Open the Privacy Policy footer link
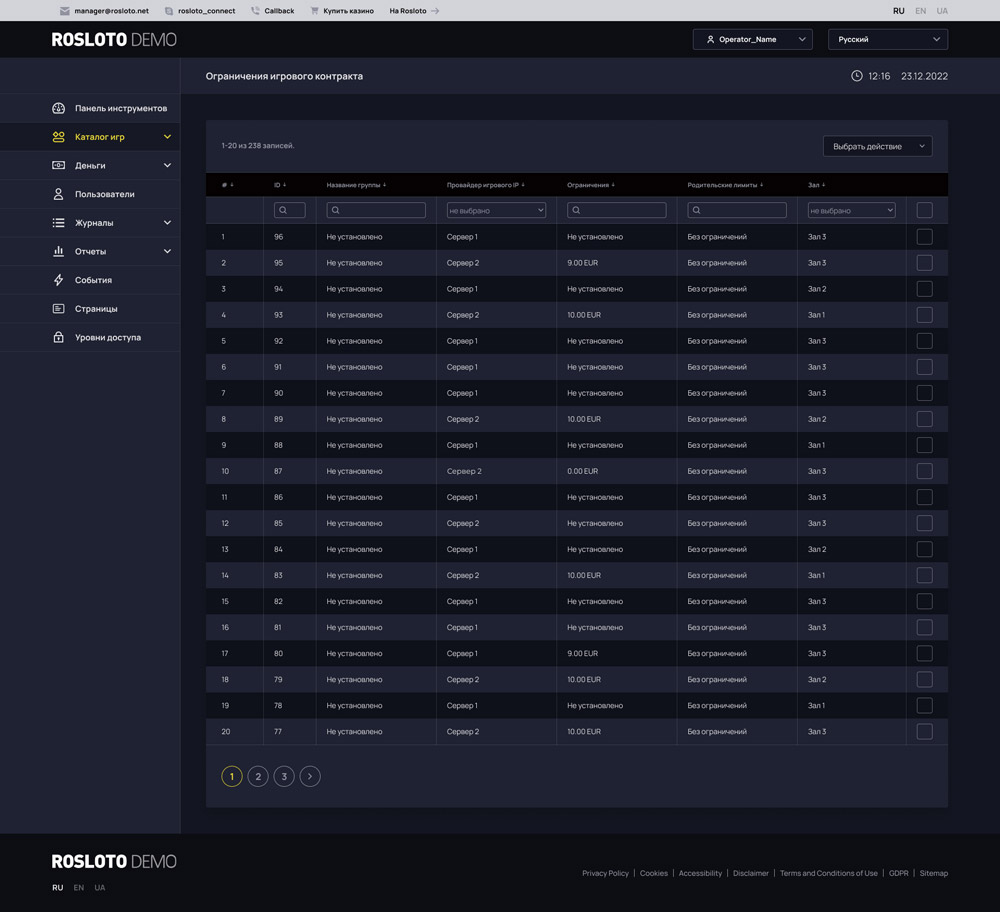 pyautogui.click(x=605, y=873)
